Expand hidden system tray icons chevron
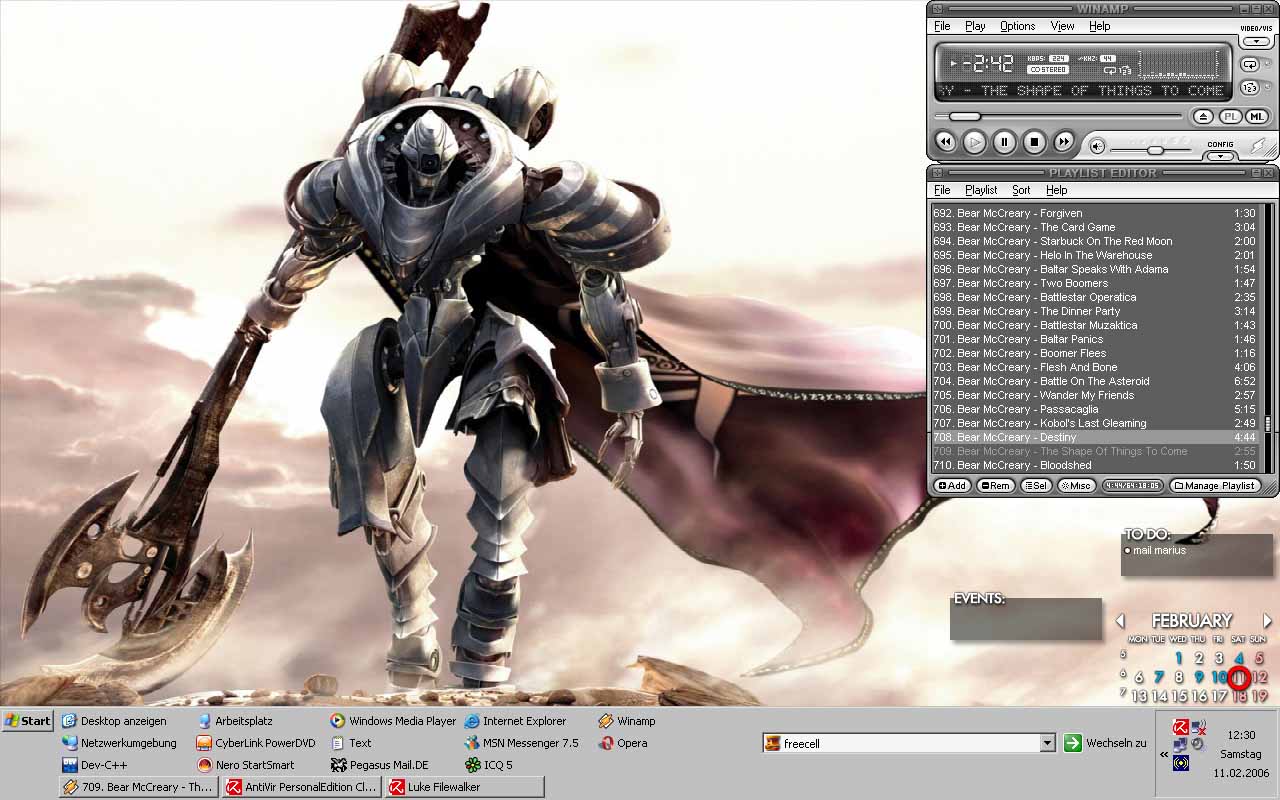This screenshot has width=1280, height=800. point(1164,755)
